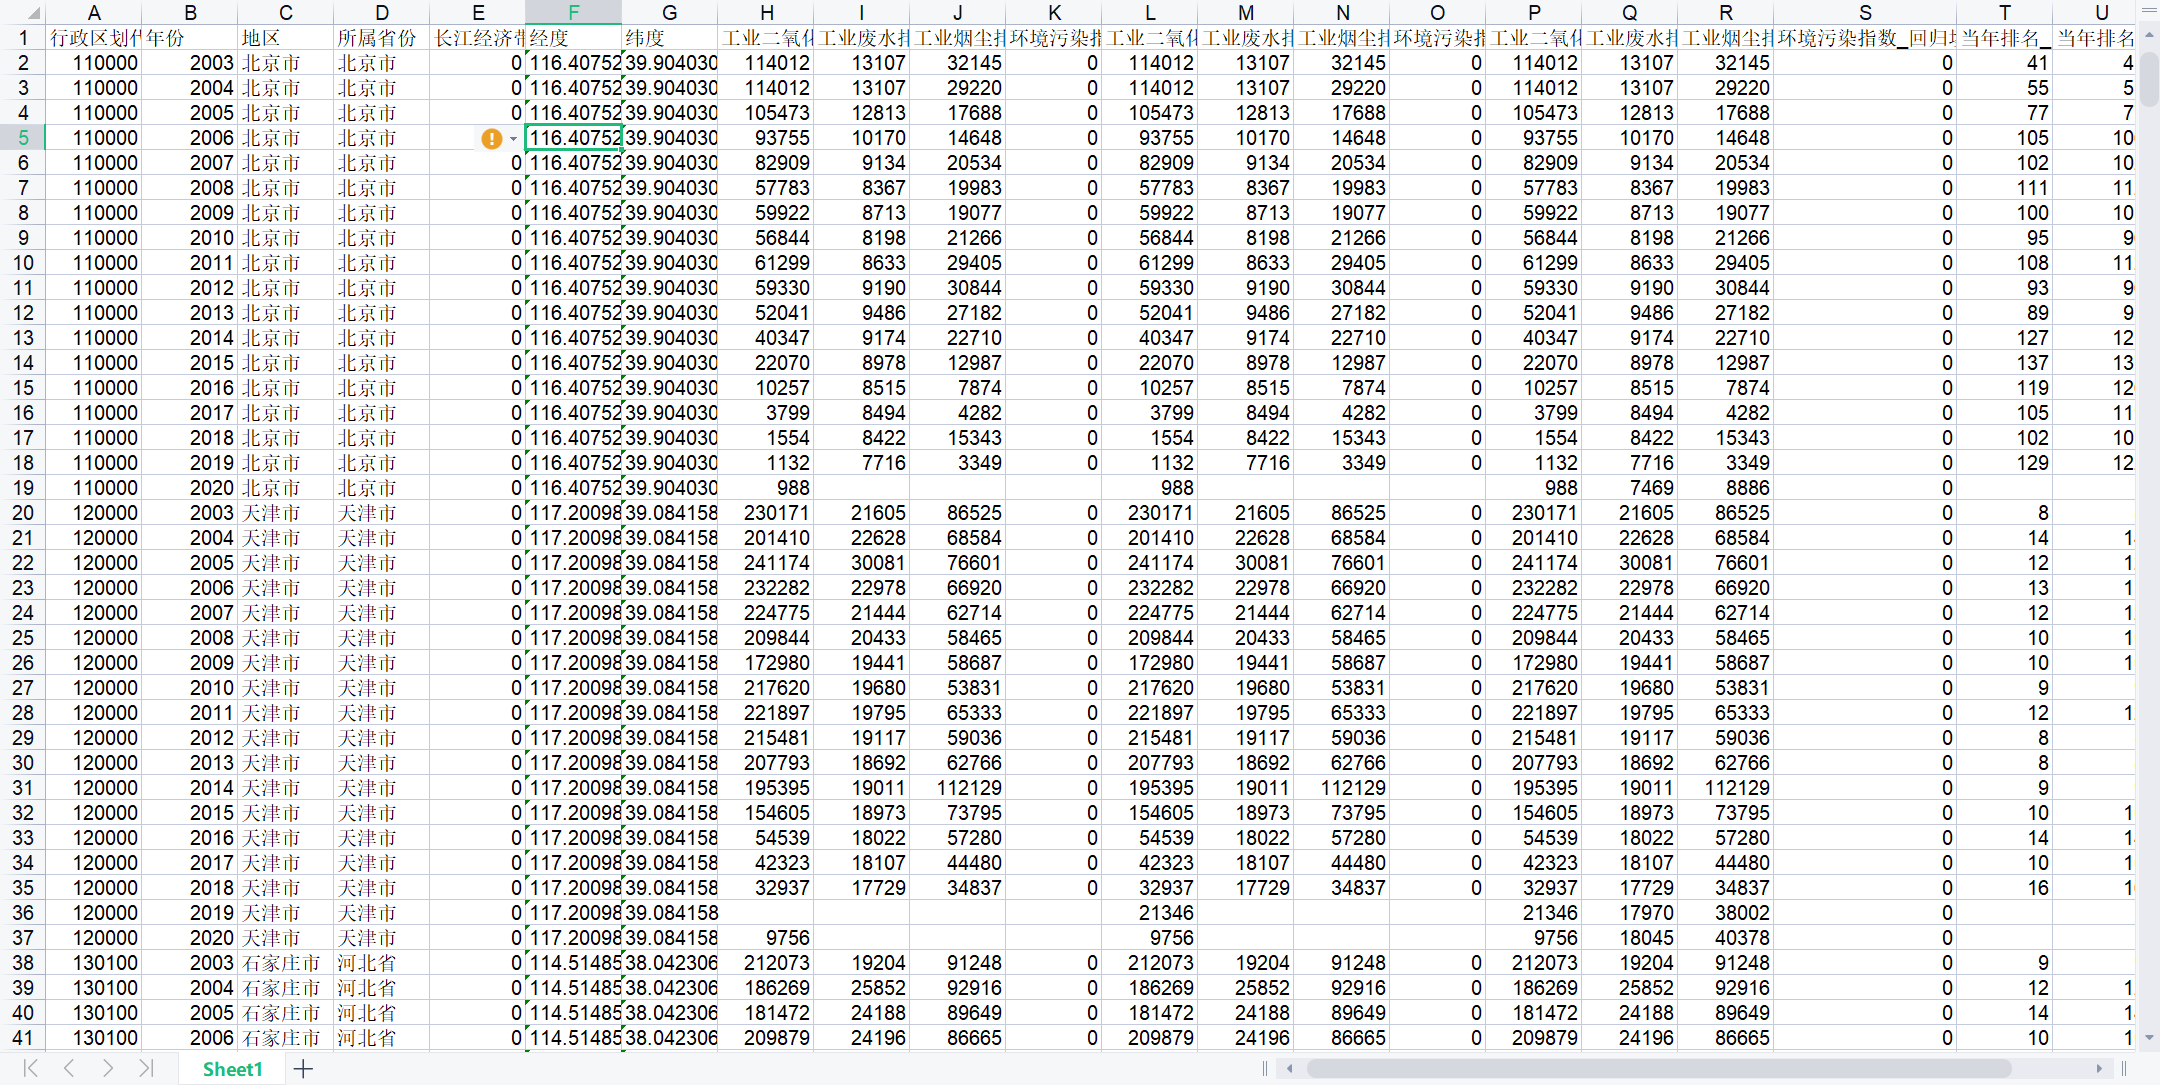Click the next sheet navigation arrow
Image resolution: width=2160 pixels, height=1085 pixels.
pos(107,1068)
